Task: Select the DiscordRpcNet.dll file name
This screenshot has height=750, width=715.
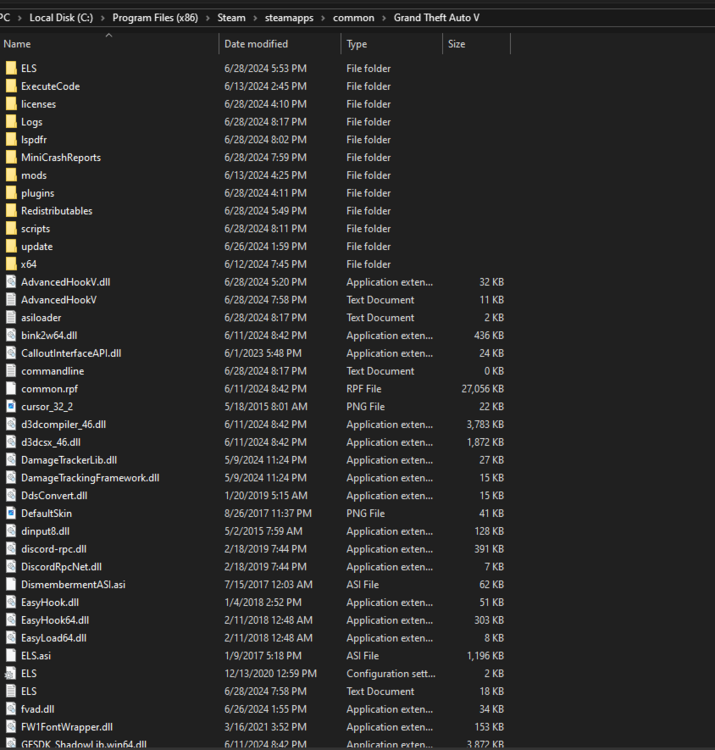Action: (x=61, y=567)
